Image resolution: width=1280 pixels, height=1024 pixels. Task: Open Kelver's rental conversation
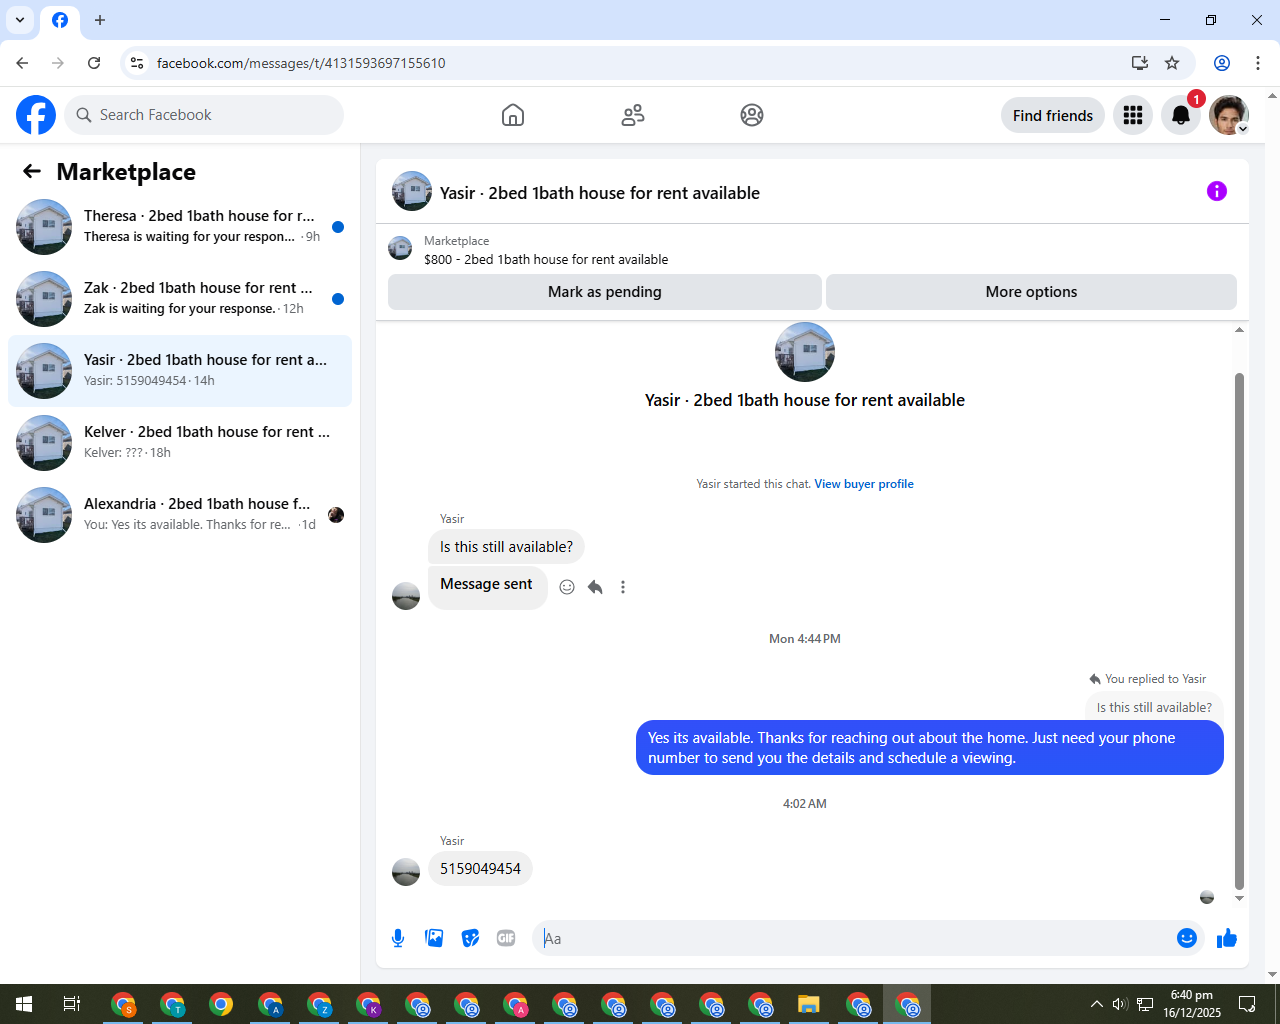tap(180, 443)
